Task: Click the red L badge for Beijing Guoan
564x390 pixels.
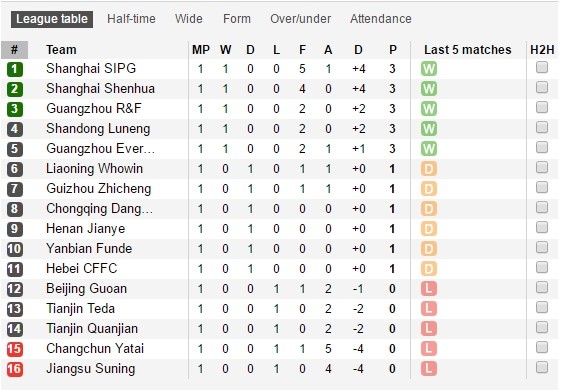Action: pyautogui.click(x=429, y=289)
